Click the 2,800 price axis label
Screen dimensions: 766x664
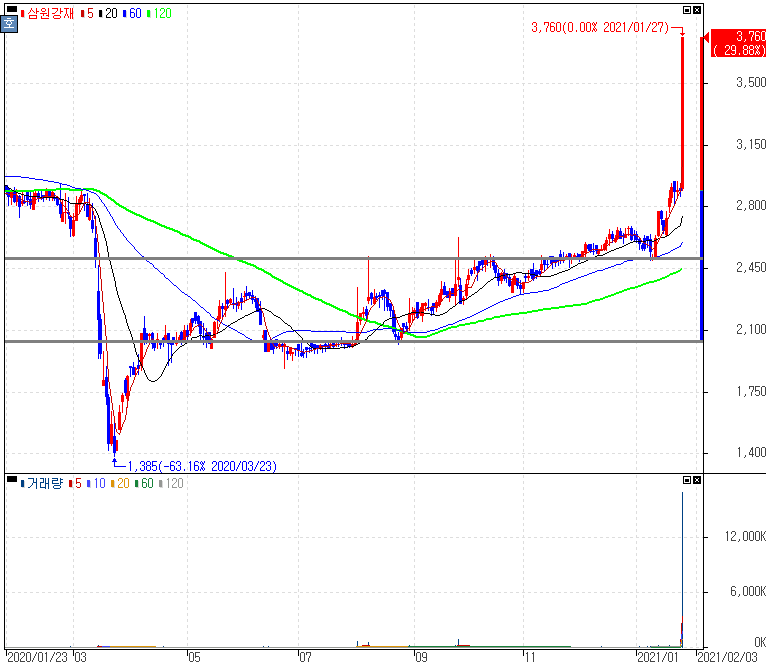point(751,206)
